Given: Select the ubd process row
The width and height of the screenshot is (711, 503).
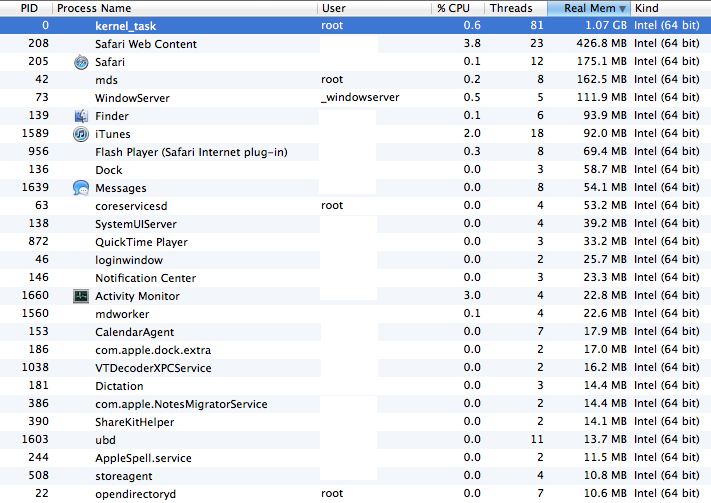Looking at the screenshot, I should click(x=356, y=440).
